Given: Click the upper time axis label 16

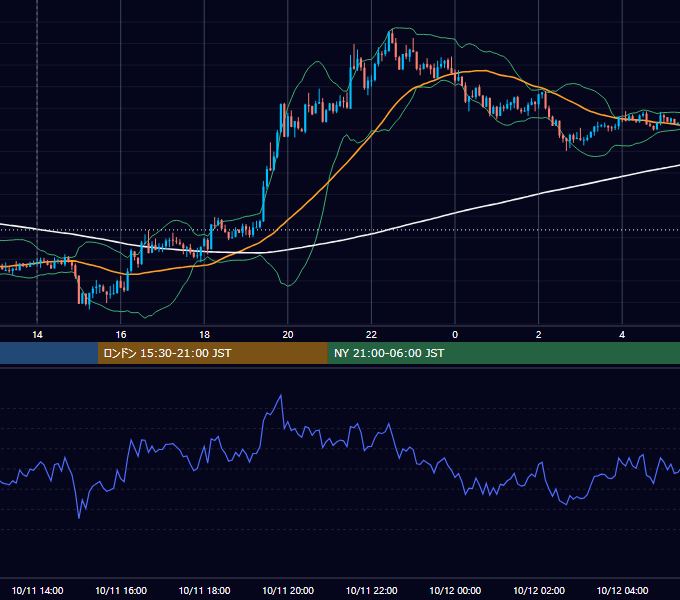Looking at the screenshot, I should pyautogui.click(x=121, y=335).
